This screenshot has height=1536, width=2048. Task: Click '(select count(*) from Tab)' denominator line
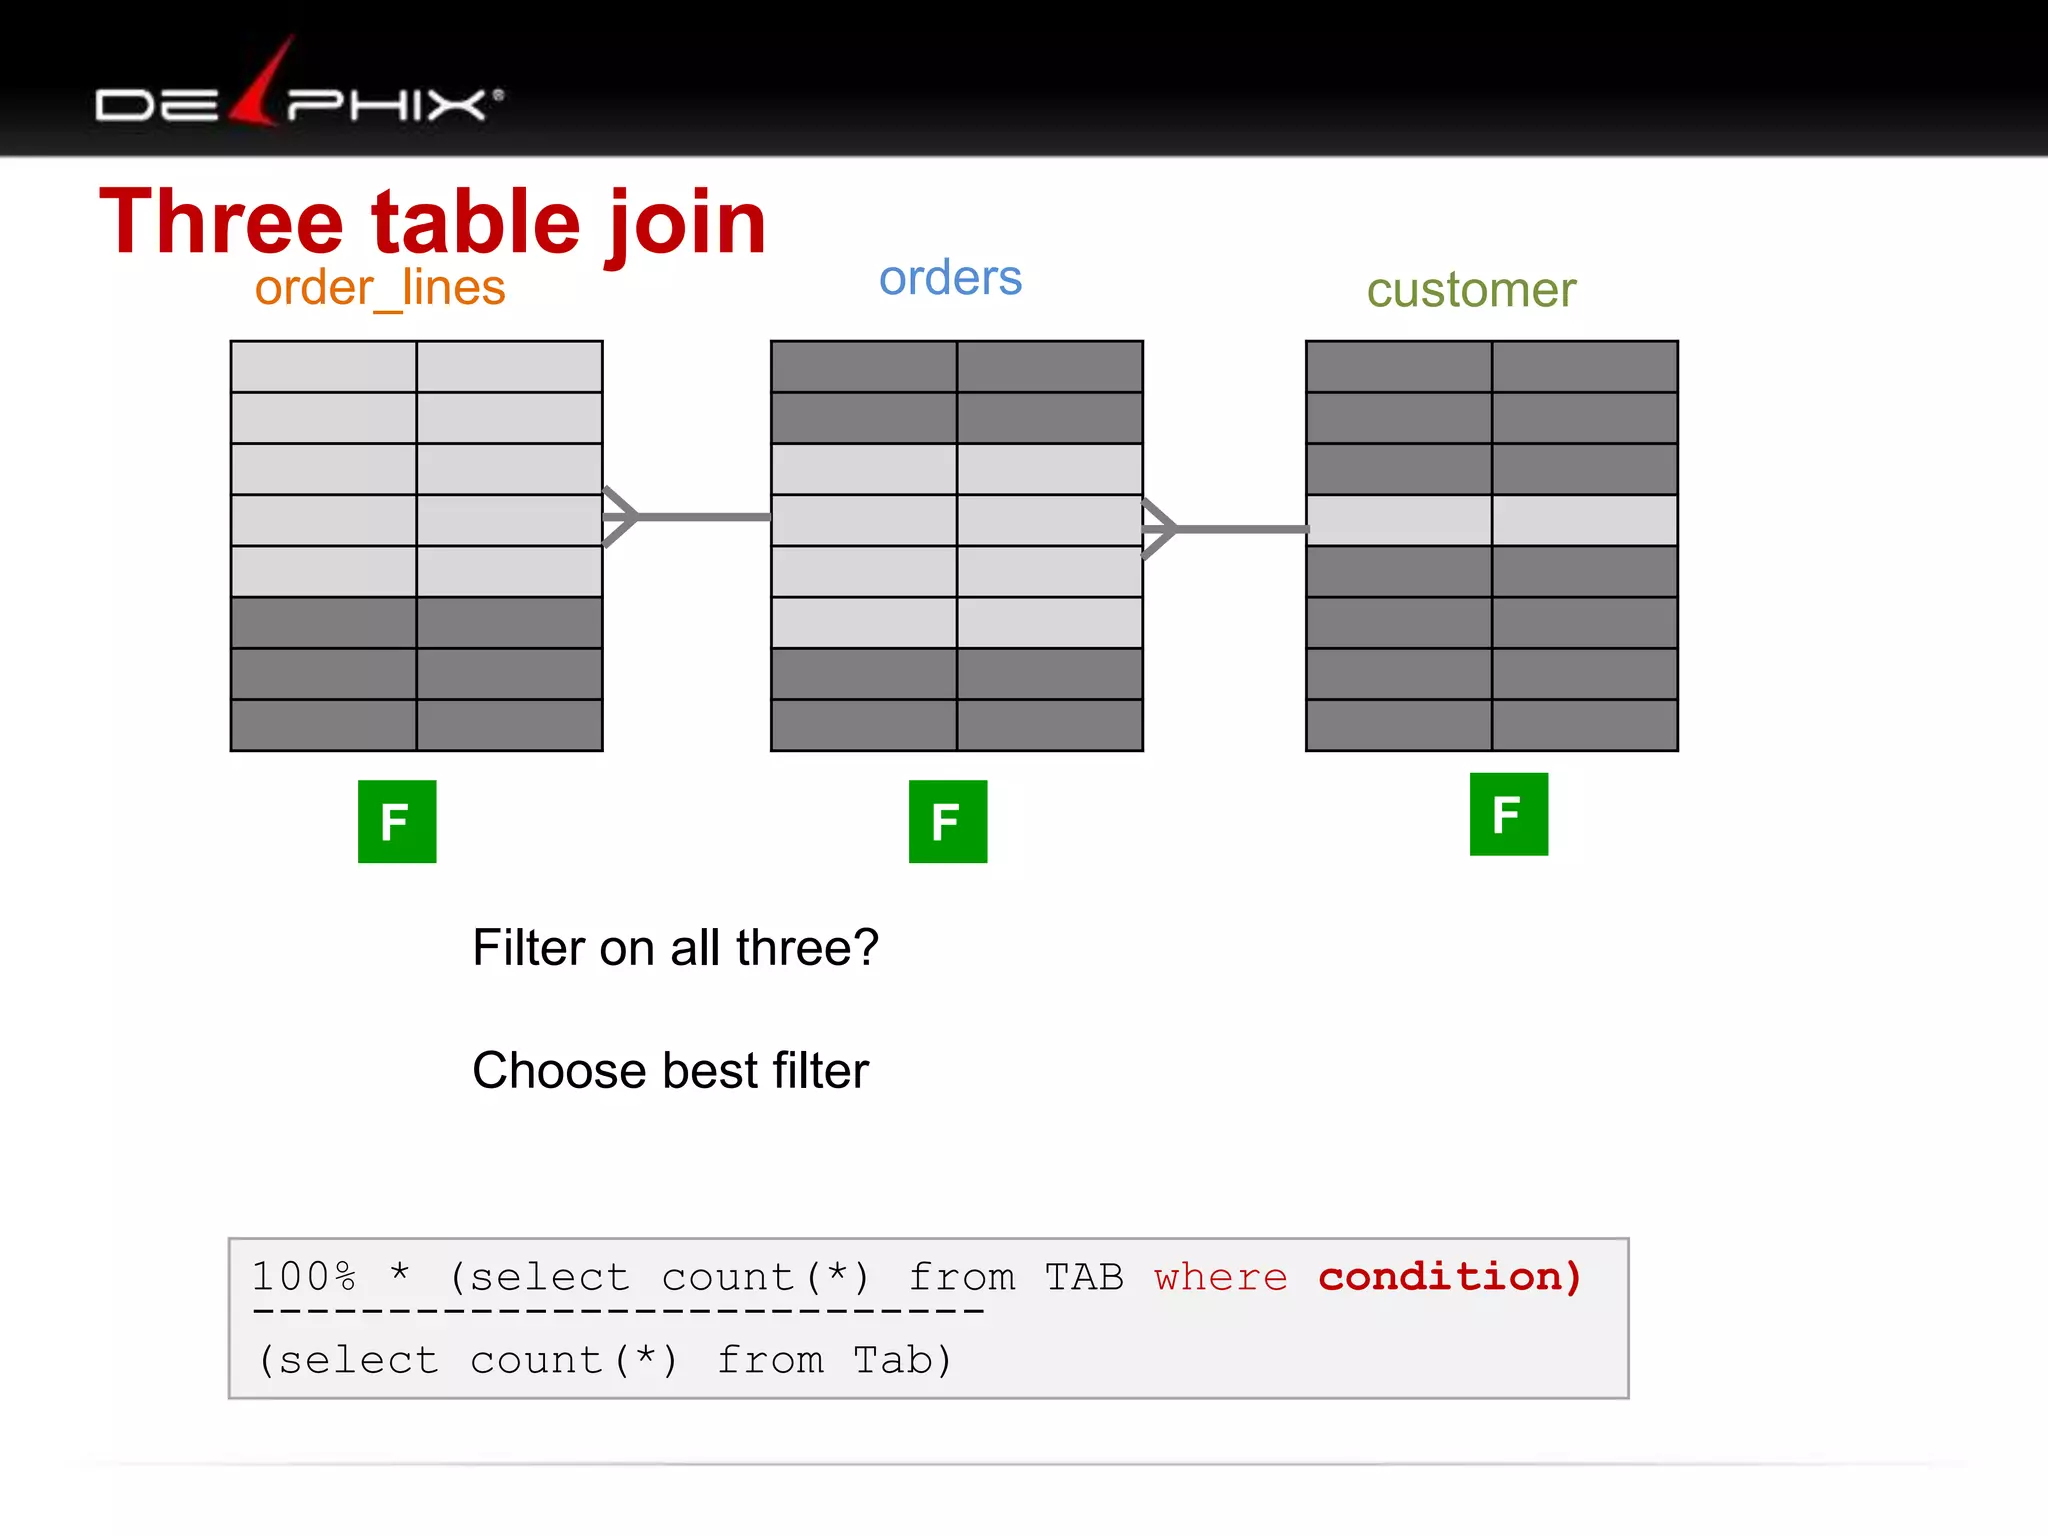(x=605, y=1360)
